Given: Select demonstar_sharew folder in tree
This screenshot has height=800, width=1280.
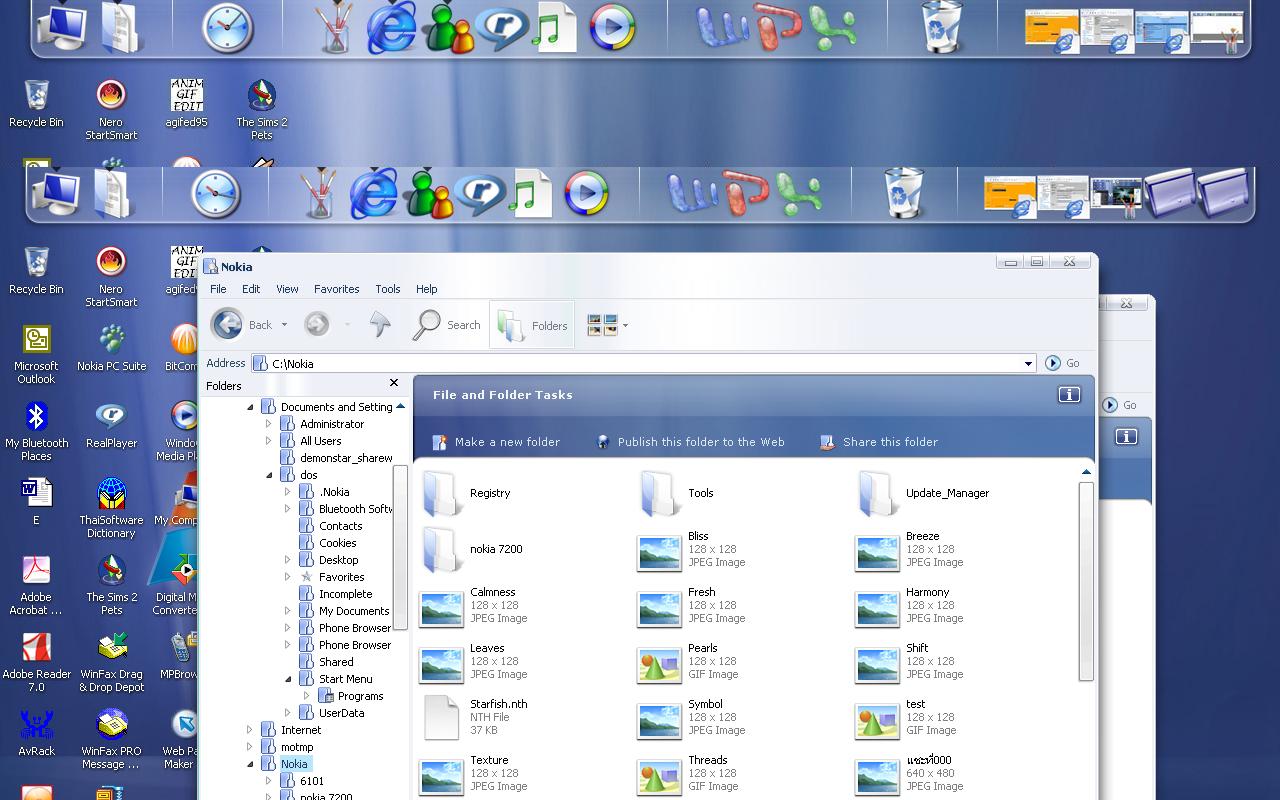Looking at the screenshot, I should tap(346, 458).
